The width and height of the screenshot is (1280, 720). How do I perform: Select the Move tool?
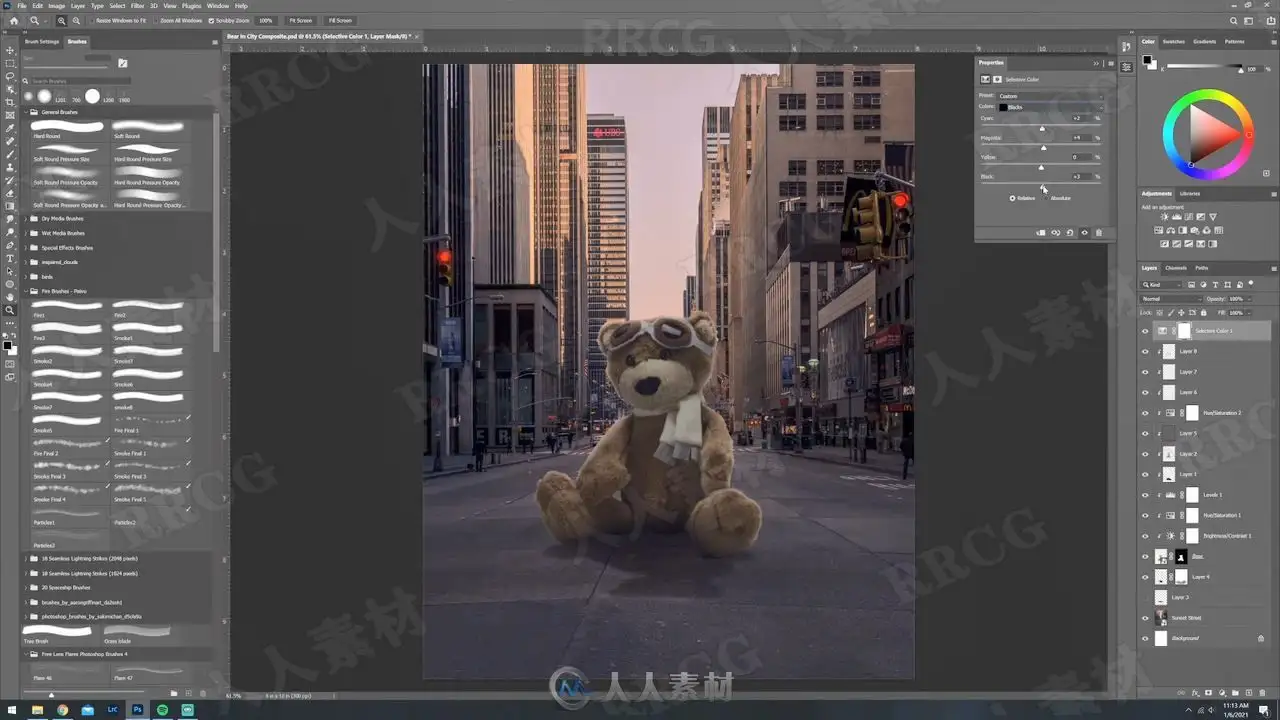[x=10, y=50]
